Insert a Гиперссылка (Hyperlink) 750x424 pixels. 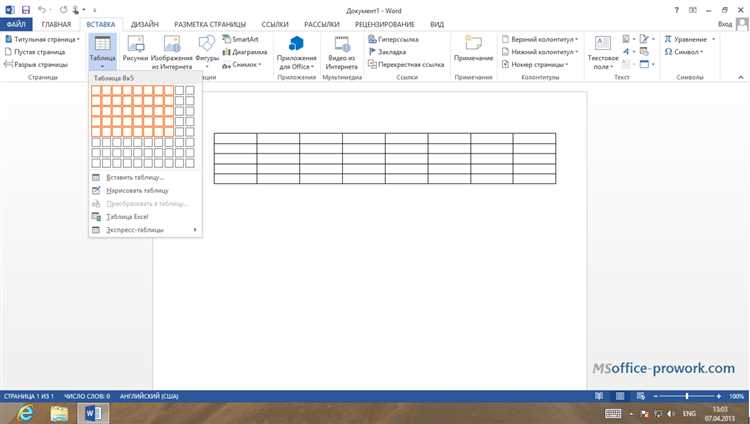(x=398, y=39)
